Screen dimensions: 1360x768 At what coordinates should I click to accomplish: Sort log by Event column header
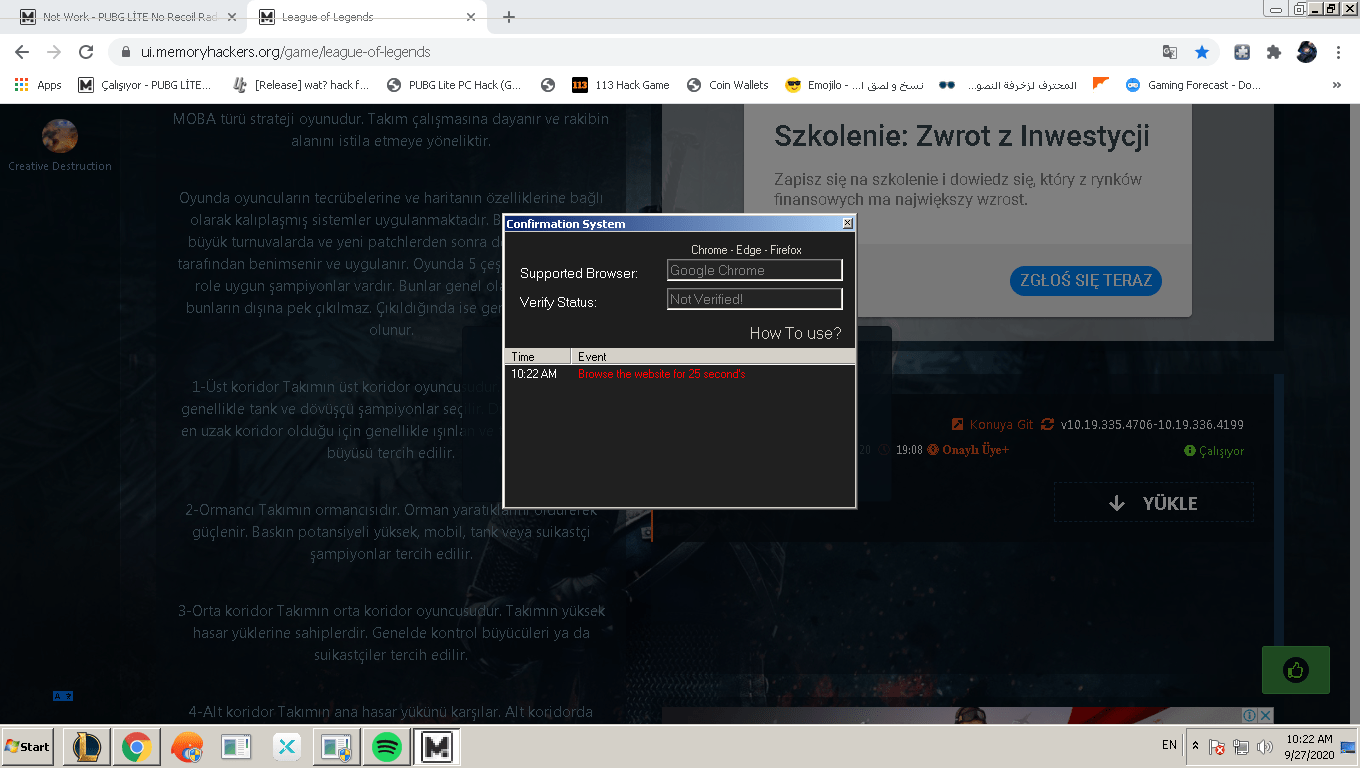713,356
